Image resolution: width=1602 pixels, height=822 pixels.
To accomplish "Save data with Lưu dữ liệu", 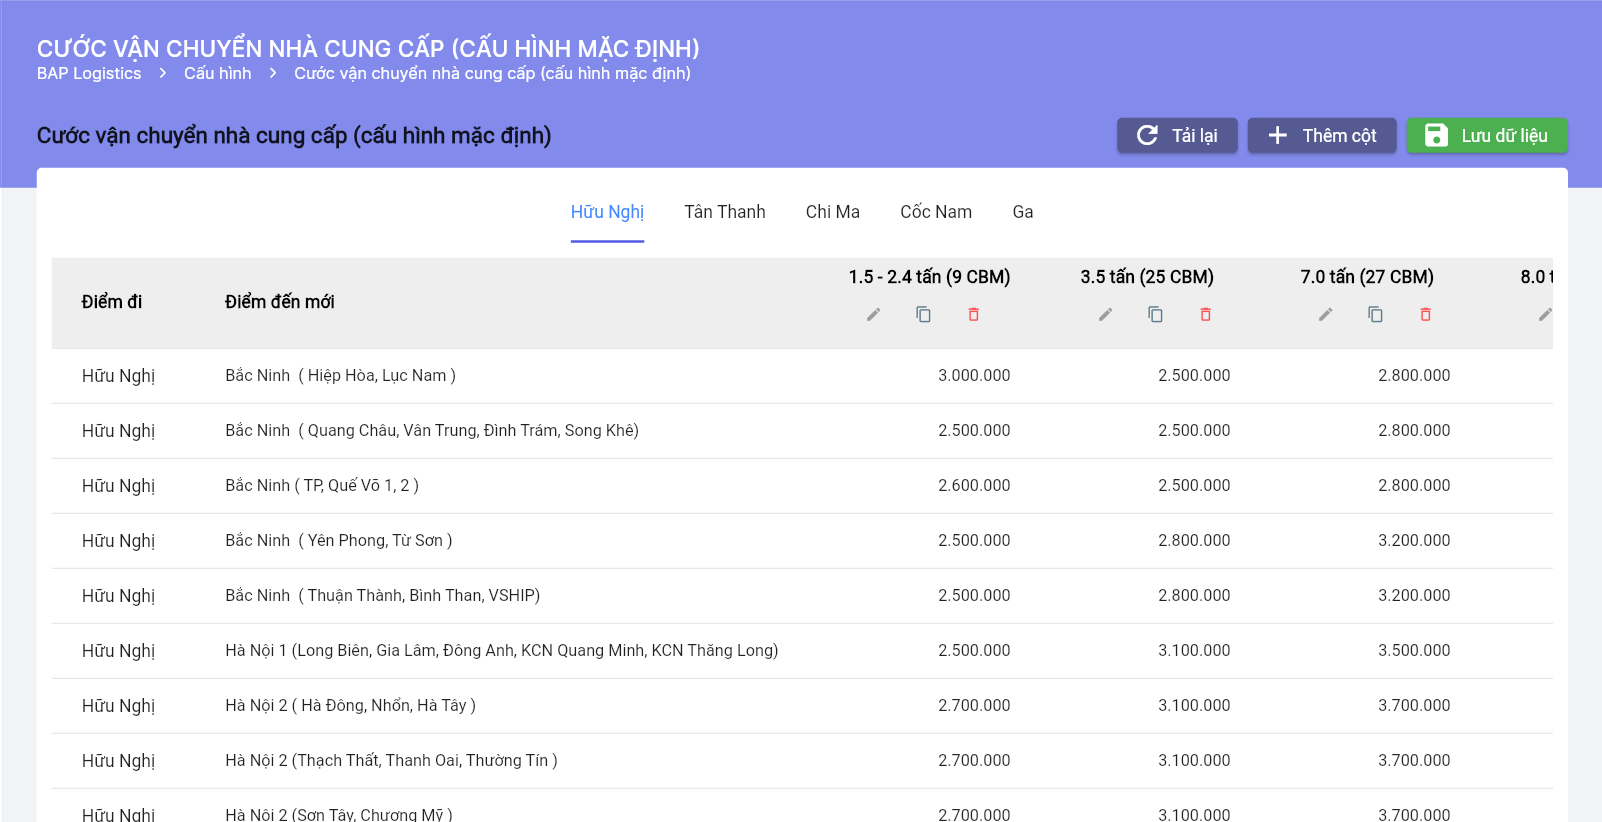I will pos(1486,136).
